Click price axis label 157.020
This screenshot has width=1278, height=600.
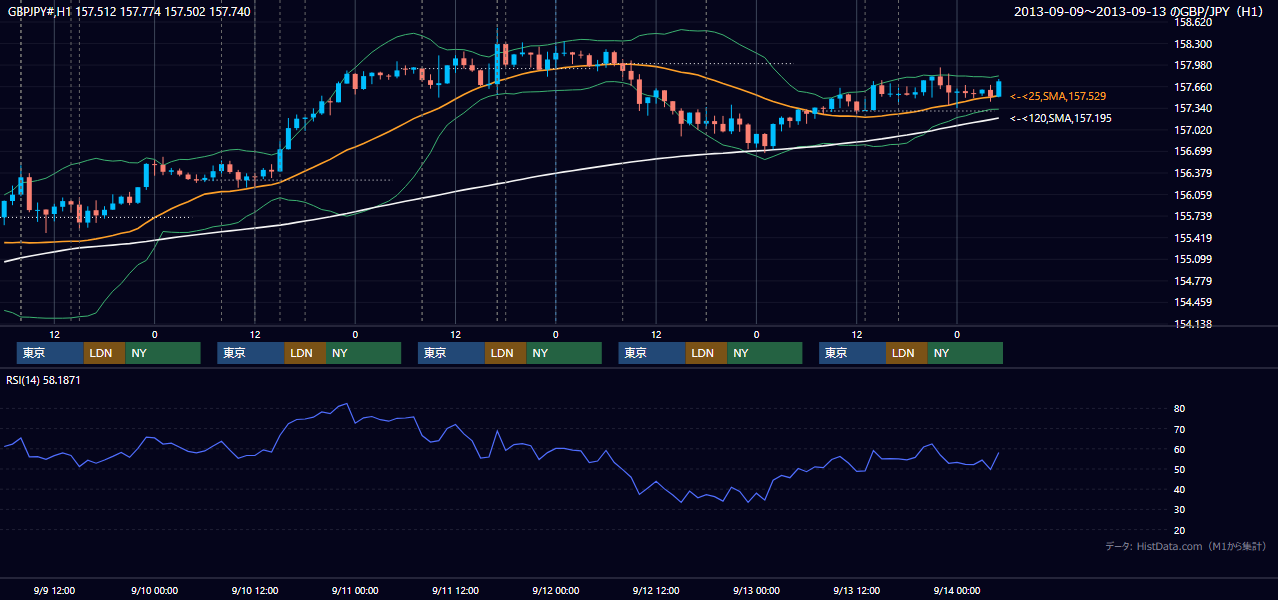(1193, 130)
